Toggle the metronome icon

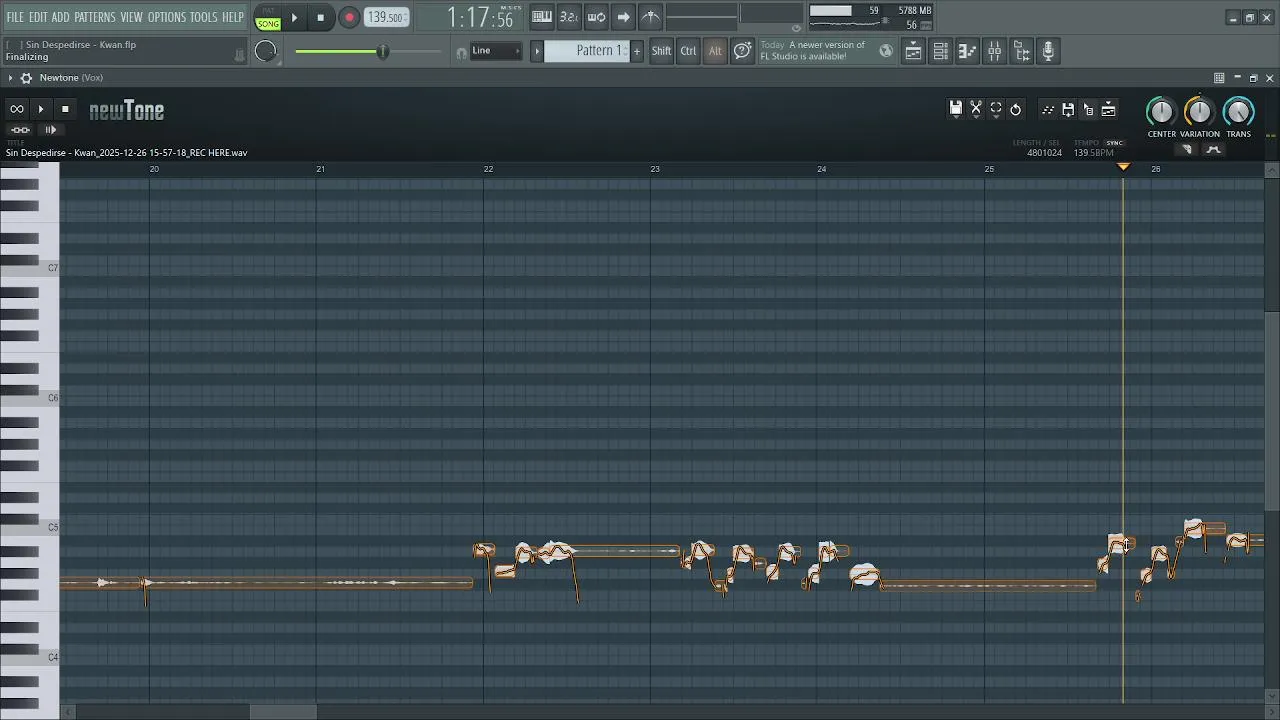point(650,16)
